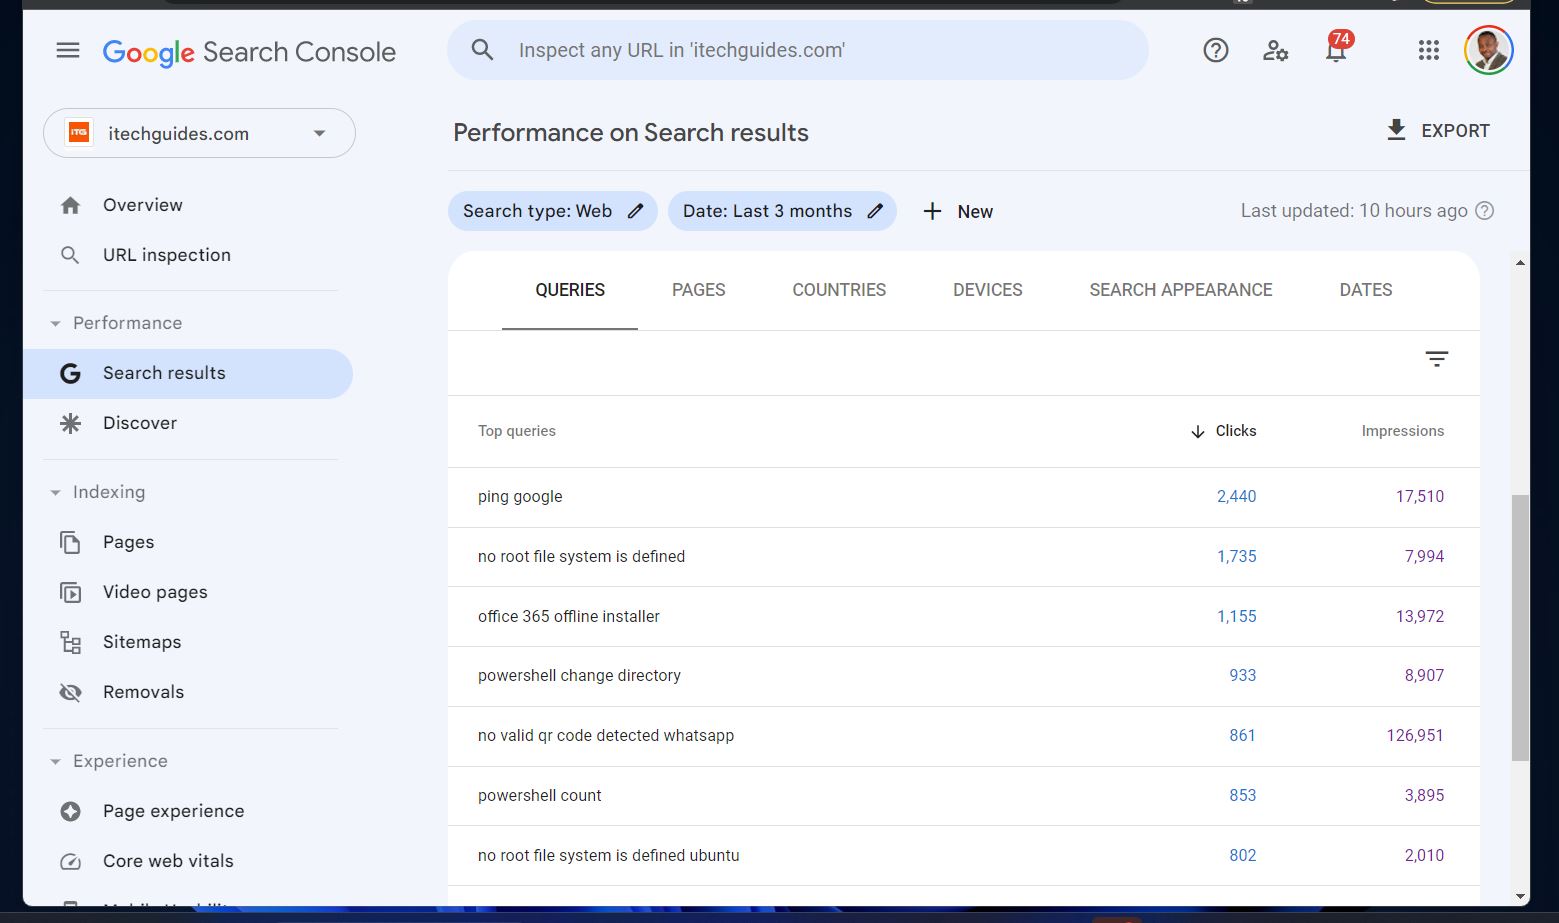Add a New filter
This screenshot has height=923, width=1559.
957,211
